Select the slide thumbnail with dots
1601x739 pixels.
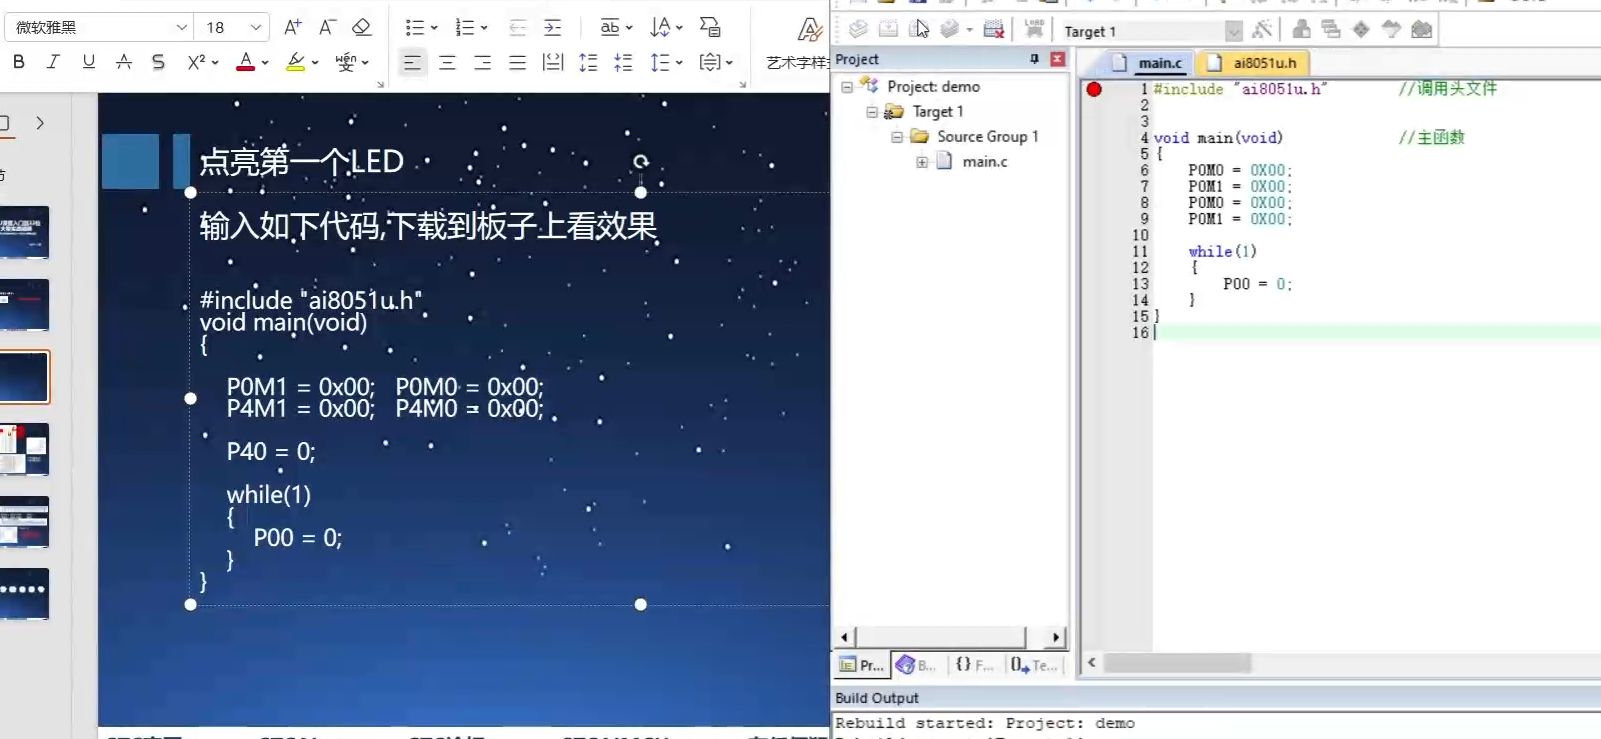tap(24, 593)
